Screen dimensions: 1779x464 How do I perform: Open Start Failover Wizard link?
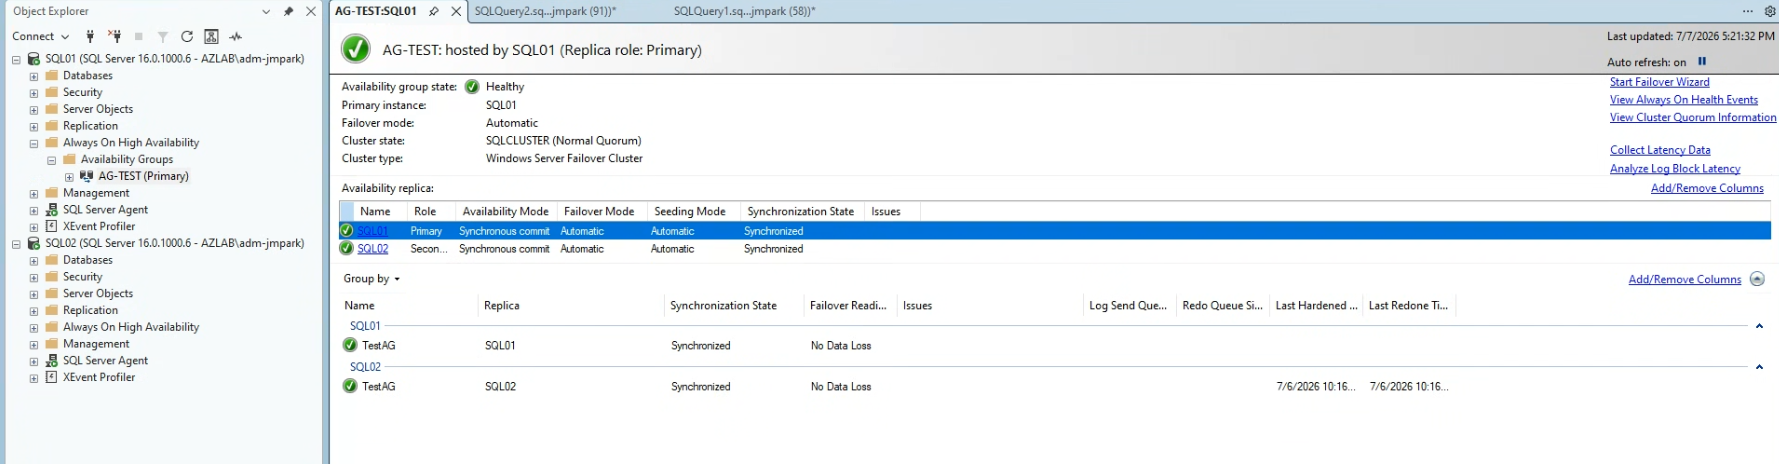click(x=1659, y=82)
